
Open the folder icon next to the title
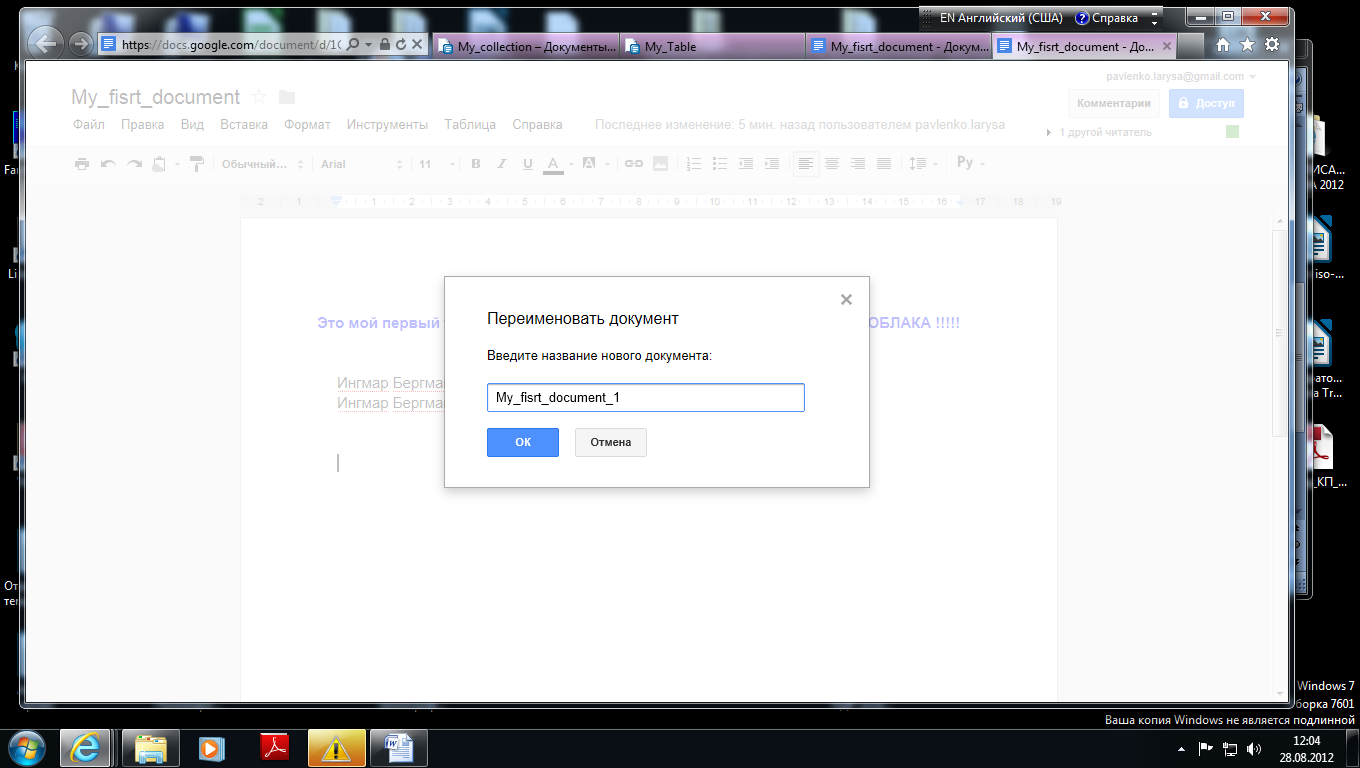(287, 97)
